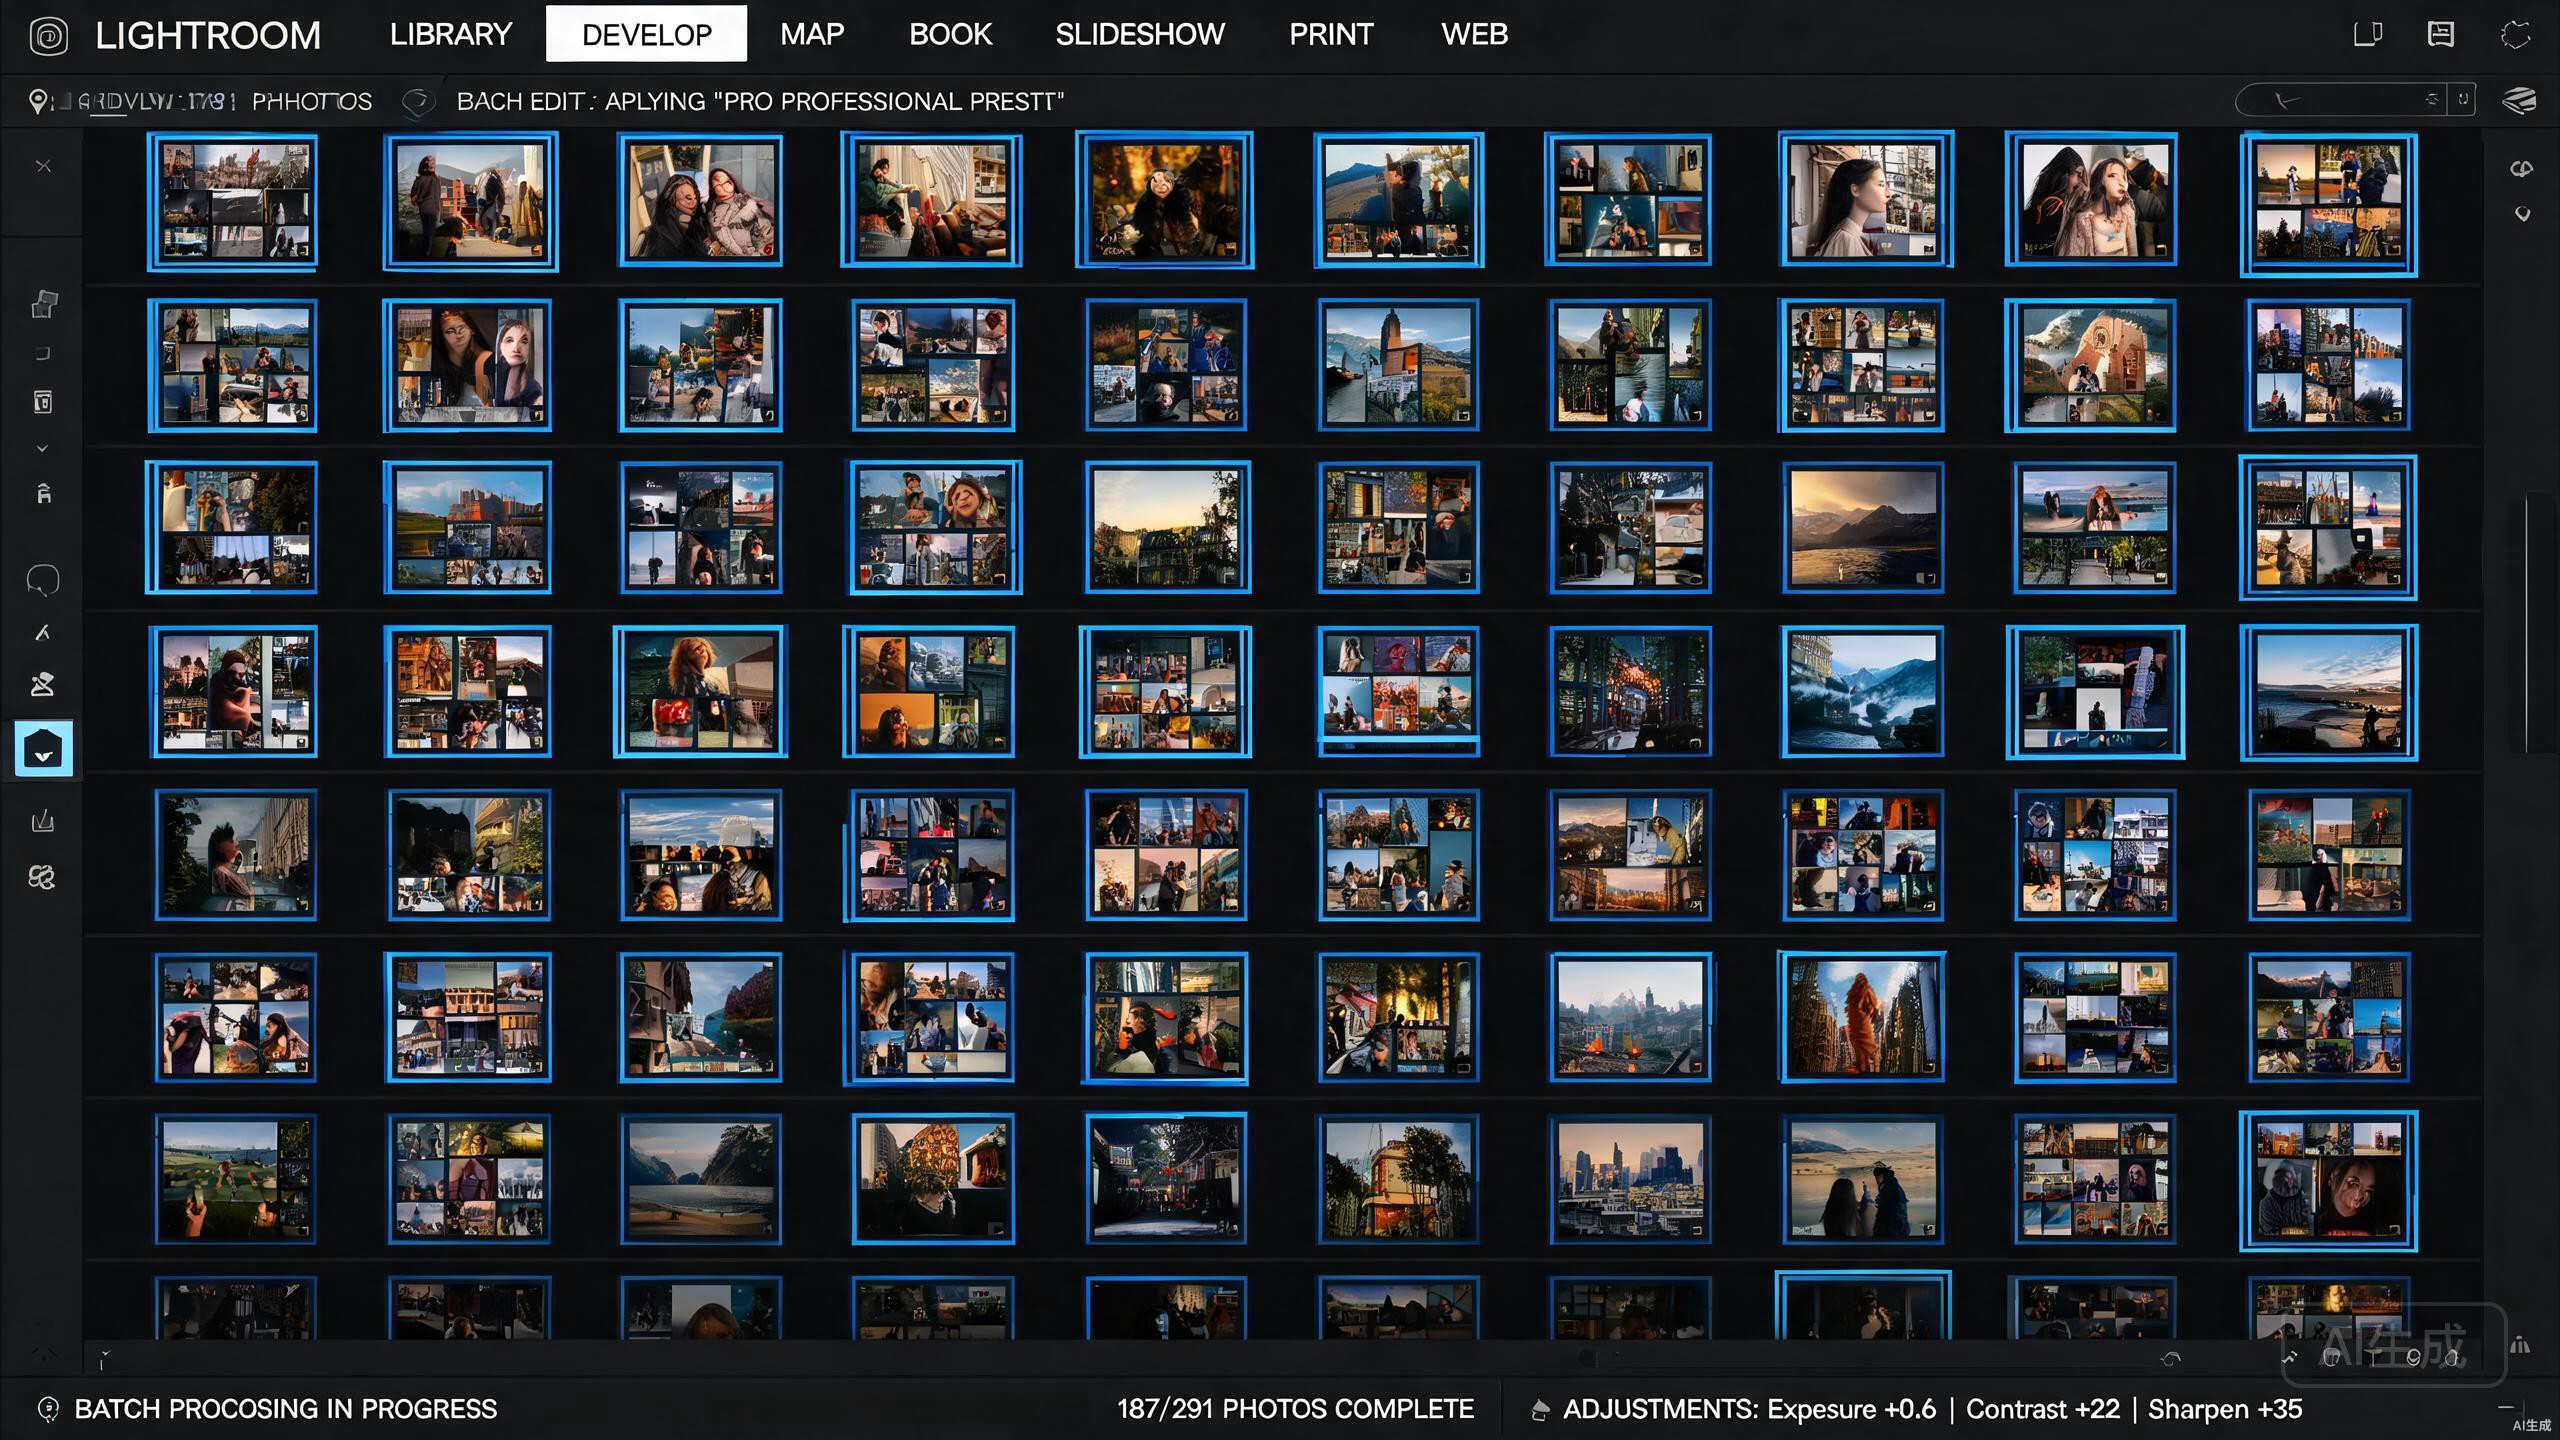This screenshot has width=2560, height=1440.
Task: Open the histogram chart icon in left sidebar
Action: coord(42,822)
